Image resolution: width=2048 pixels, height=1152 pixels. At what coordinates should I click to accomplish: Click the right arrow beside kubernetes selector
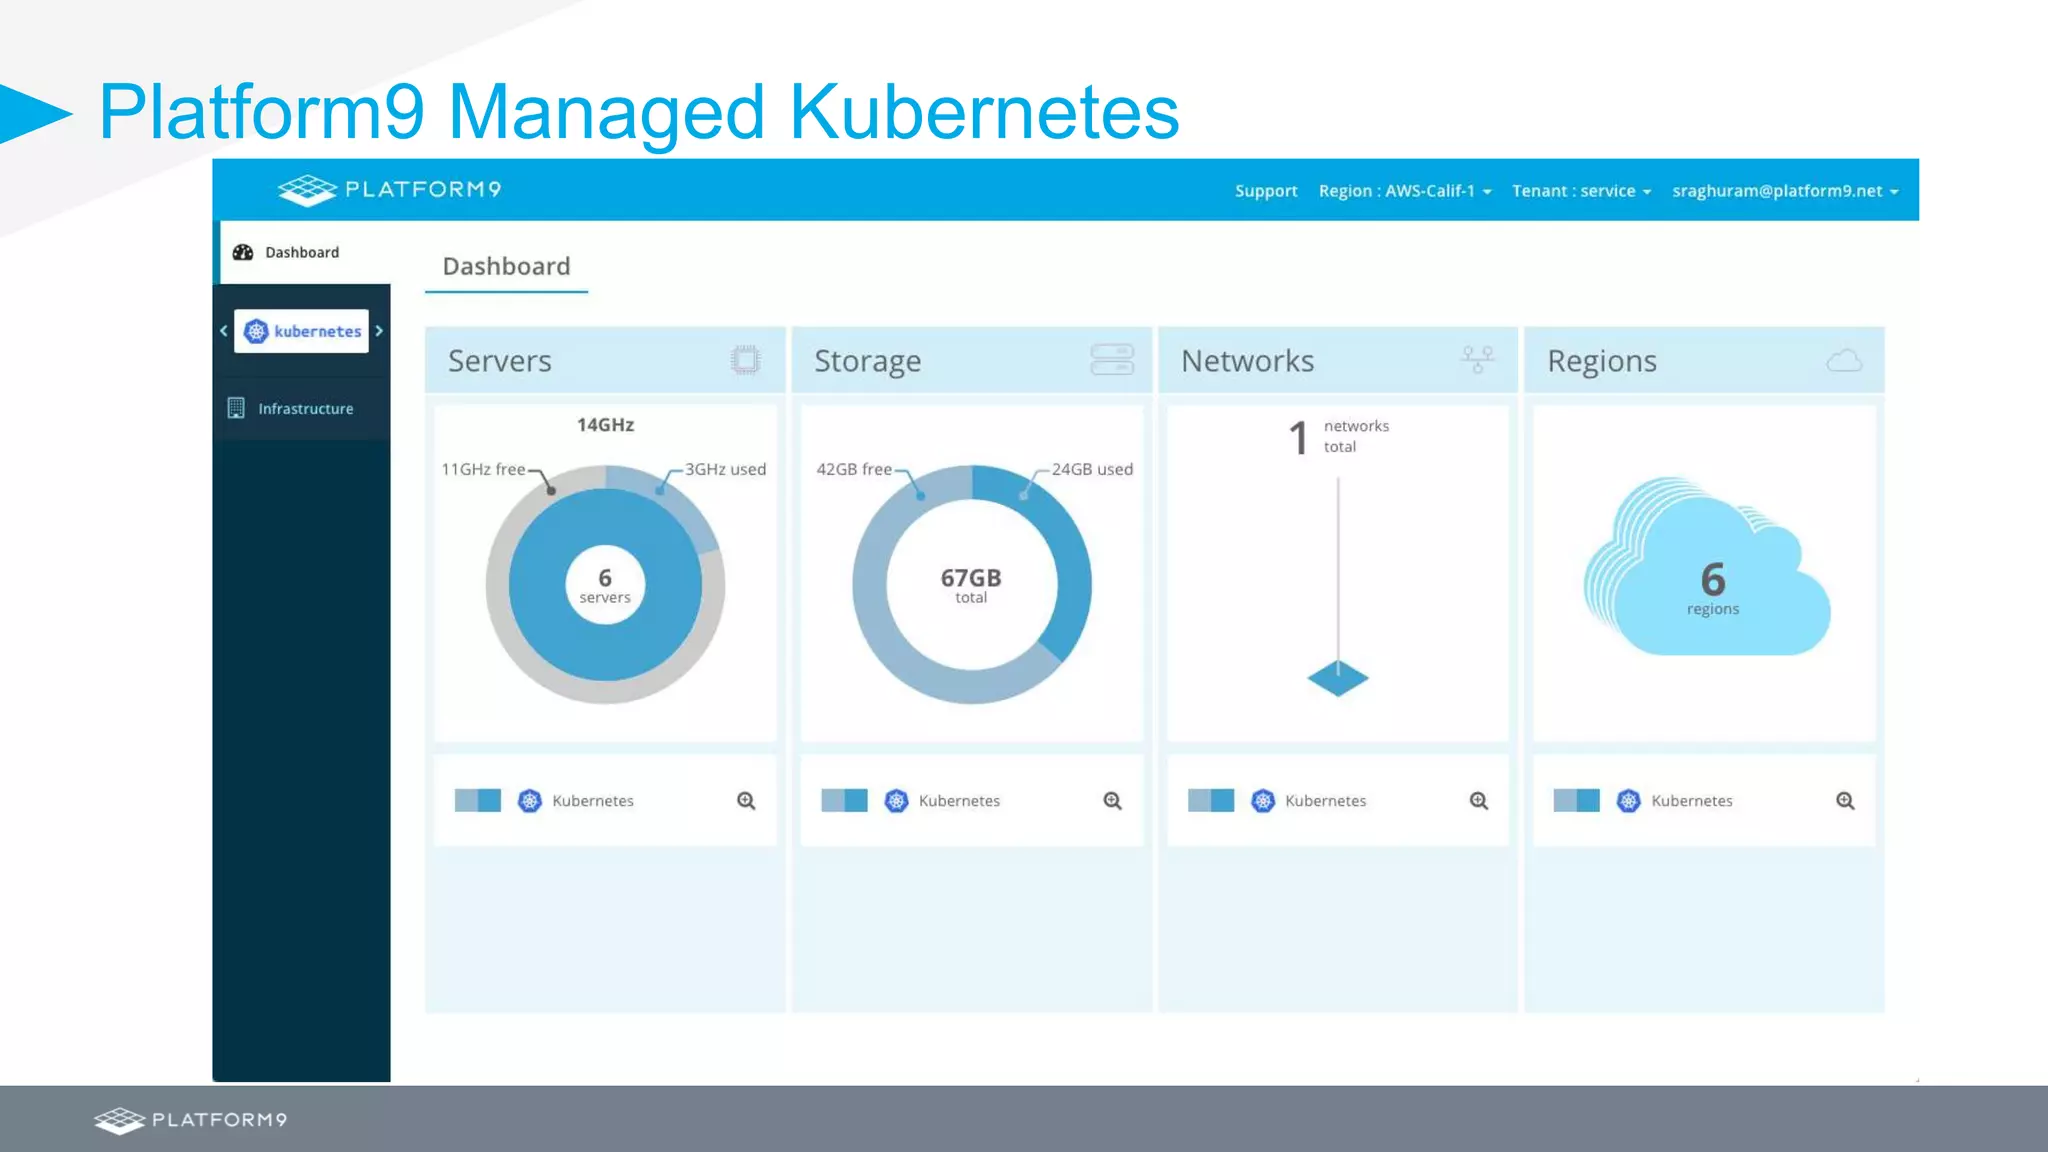pyautogui.click(x=379, y=331)
